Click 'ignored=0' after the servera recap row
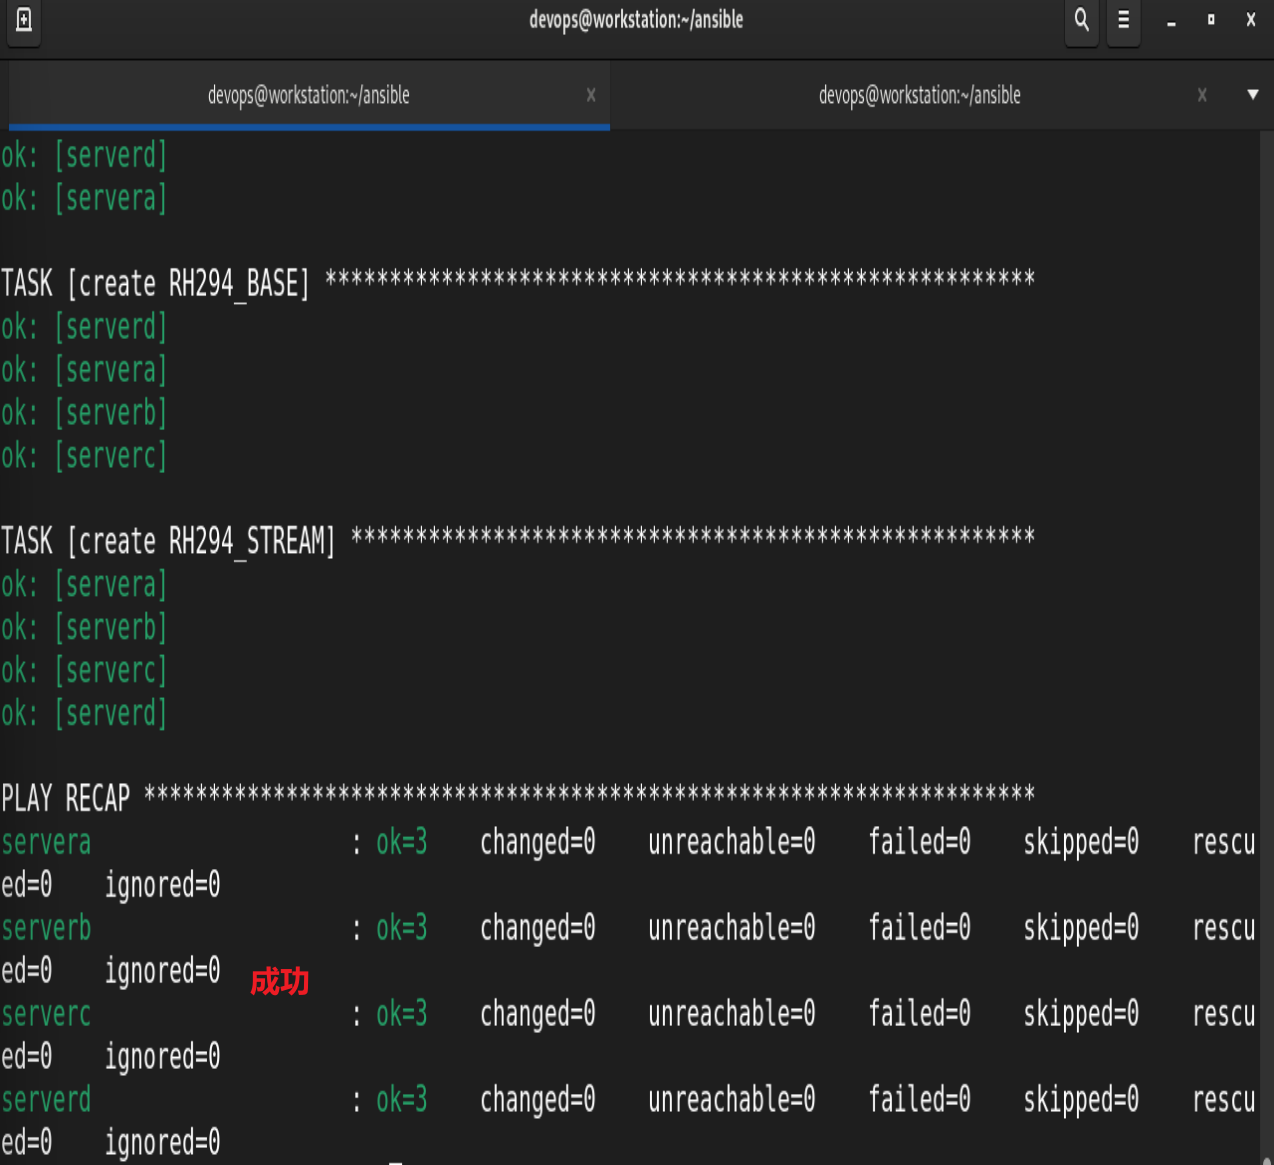Image resolution: width=1274 pixels, height=1165 pixels. tap(163, 885)
